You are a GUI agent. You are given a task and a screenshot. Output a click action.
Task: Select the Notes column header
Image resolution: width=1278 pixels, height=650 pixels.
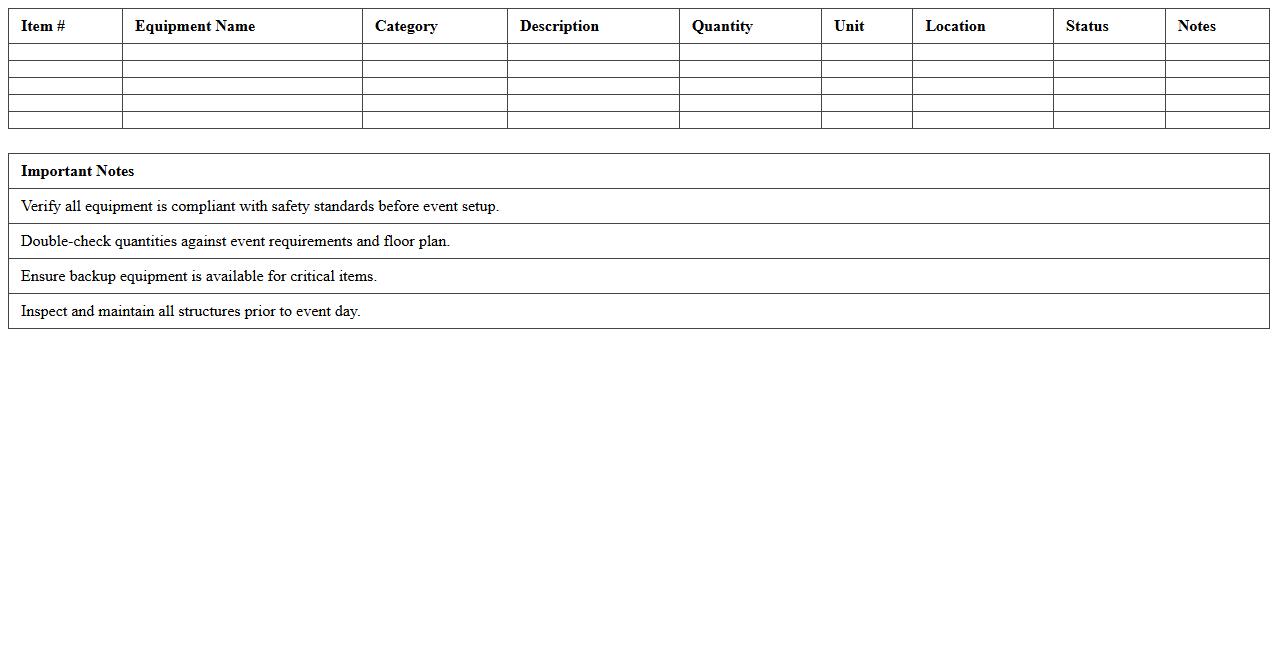[x=1197, y=26]
